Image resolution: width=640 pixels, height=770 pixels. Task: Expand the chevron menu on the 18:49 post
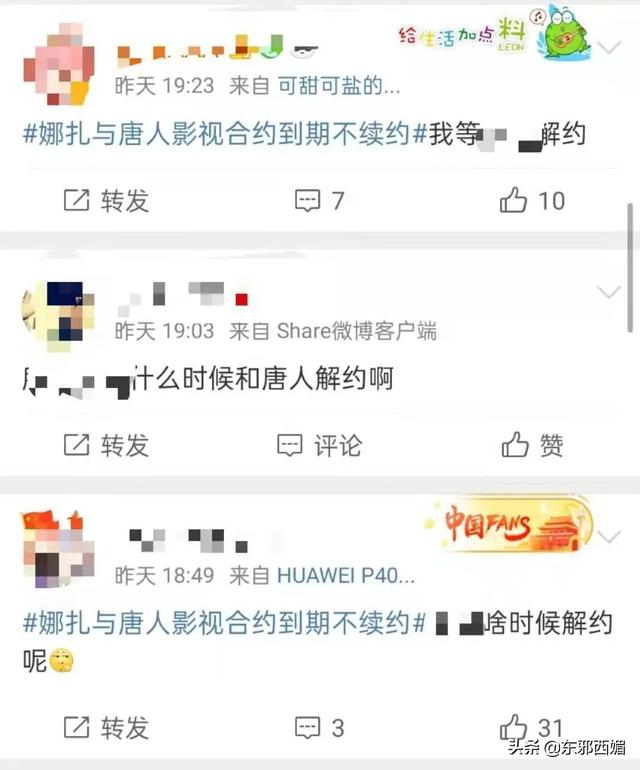point(610,536)
